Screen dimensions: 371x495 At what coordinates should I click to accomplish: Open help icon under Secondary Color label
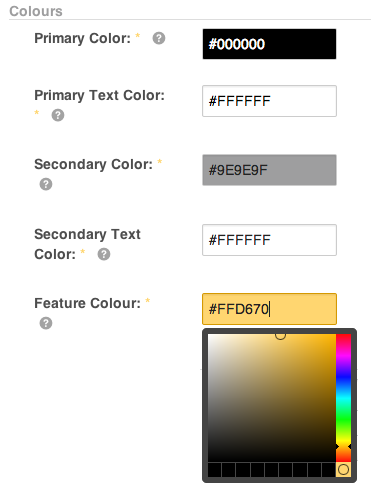click(46, 184)
